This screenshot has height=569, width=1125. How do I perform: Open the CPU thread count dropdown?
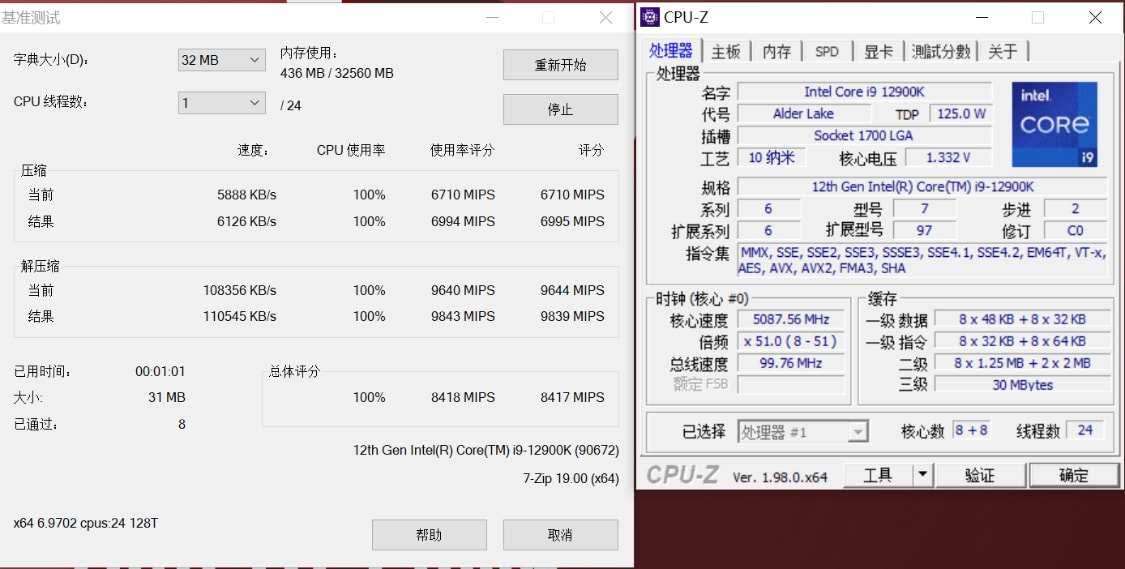click(222, 103)
